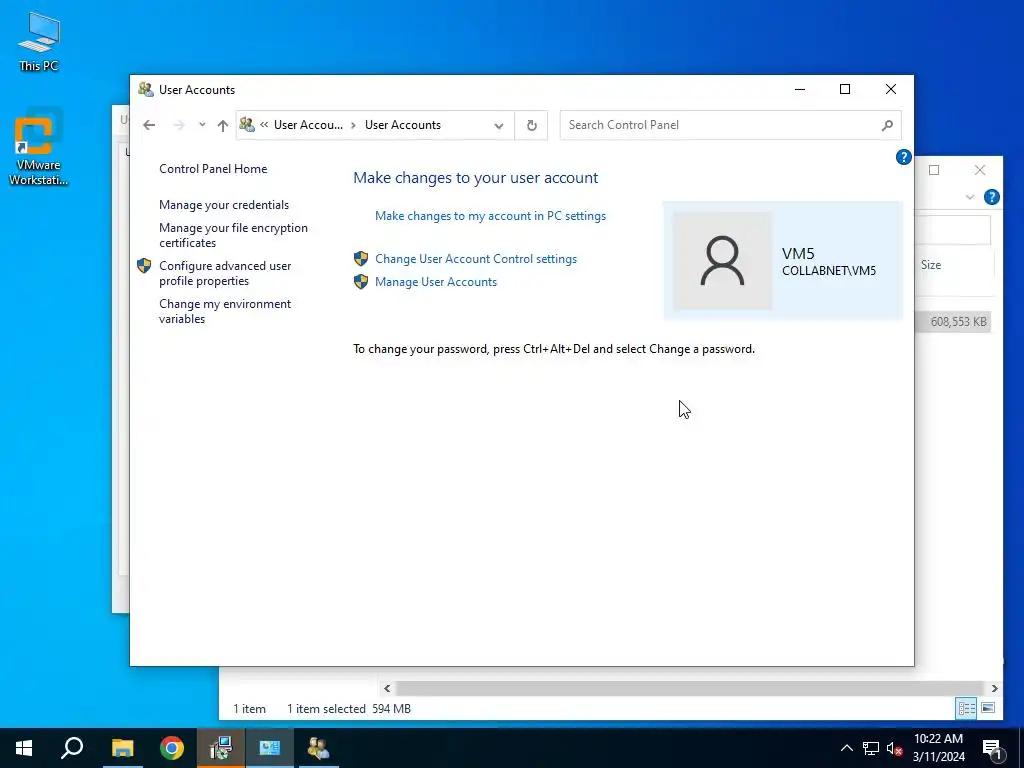The image size is (1024, 768).
Task: Select the 608,553 KB file size cell
Action: pyautogui.click(x=958, y=321)
